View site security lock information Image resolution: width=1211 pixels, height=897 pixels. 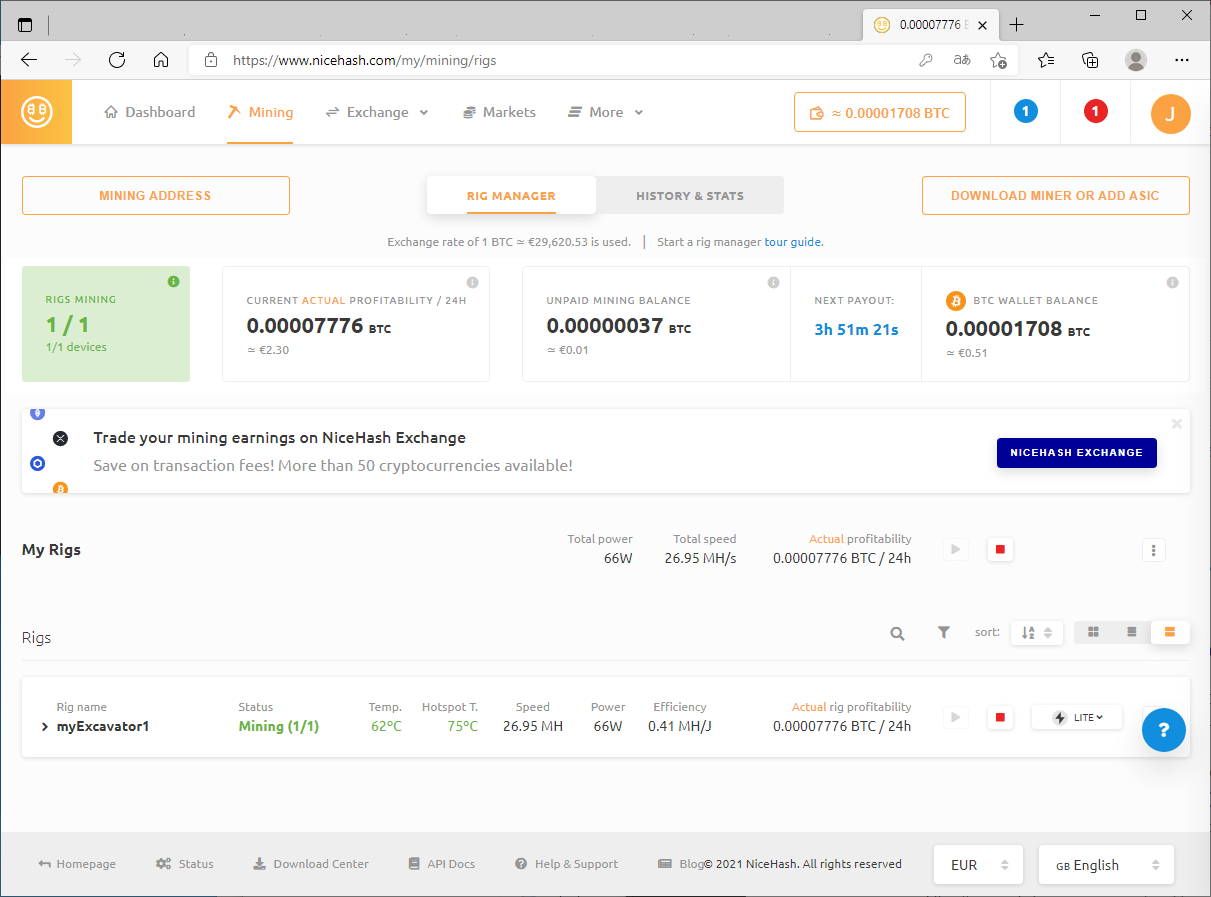tap(211, 60)
